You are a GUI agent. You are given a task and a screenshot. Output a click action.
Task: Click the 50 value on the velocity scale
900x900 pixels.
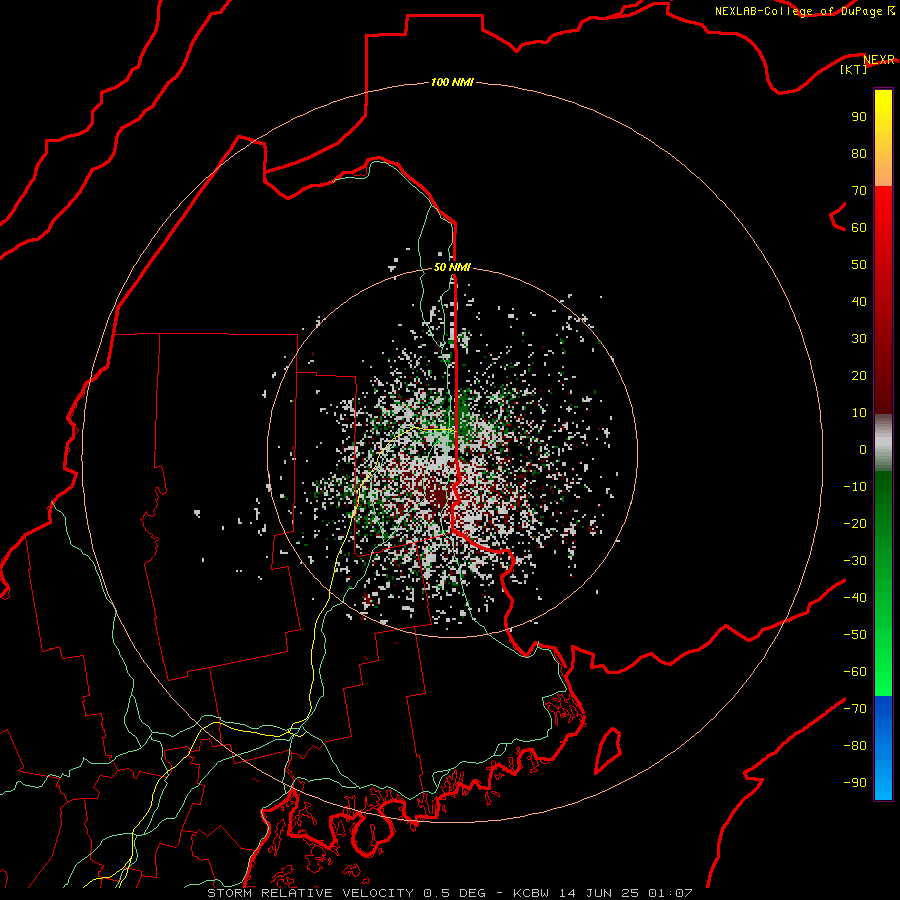[x=859, y=265]
